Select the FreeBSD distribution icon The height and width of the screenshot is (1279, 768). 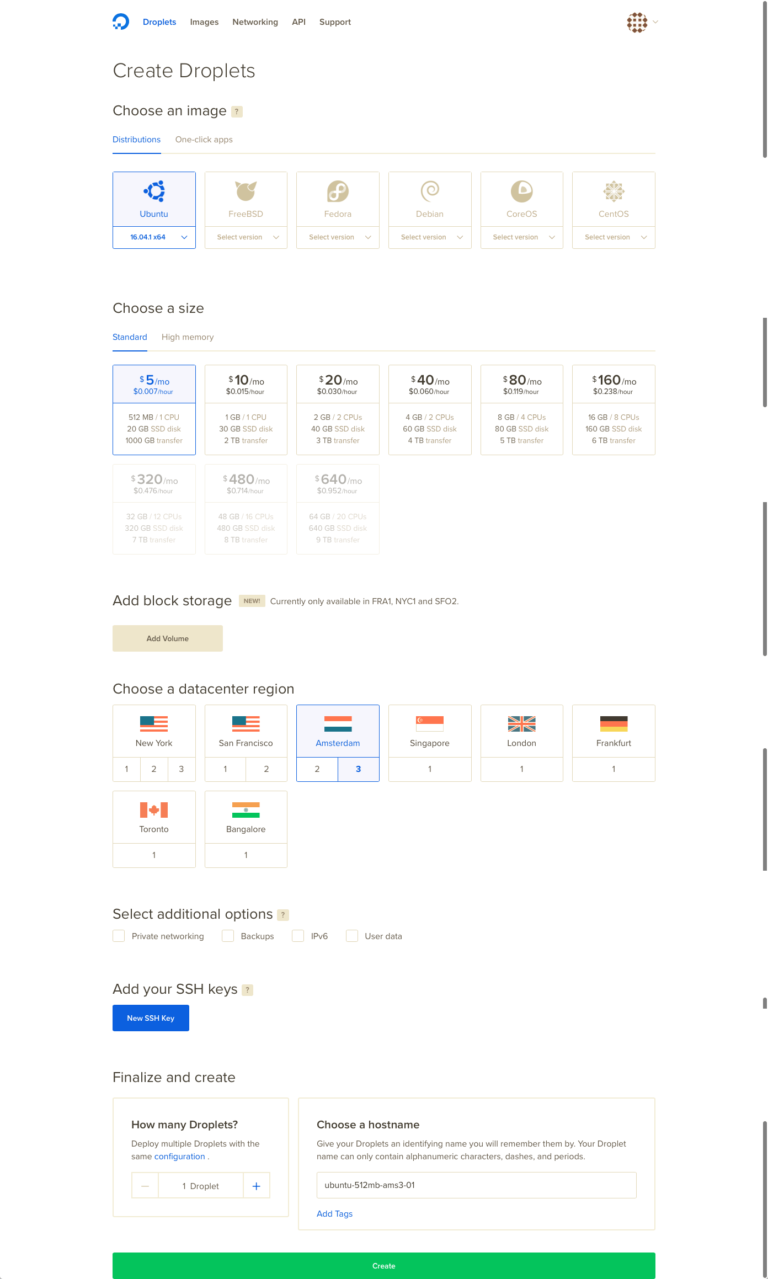pos(246,192)
